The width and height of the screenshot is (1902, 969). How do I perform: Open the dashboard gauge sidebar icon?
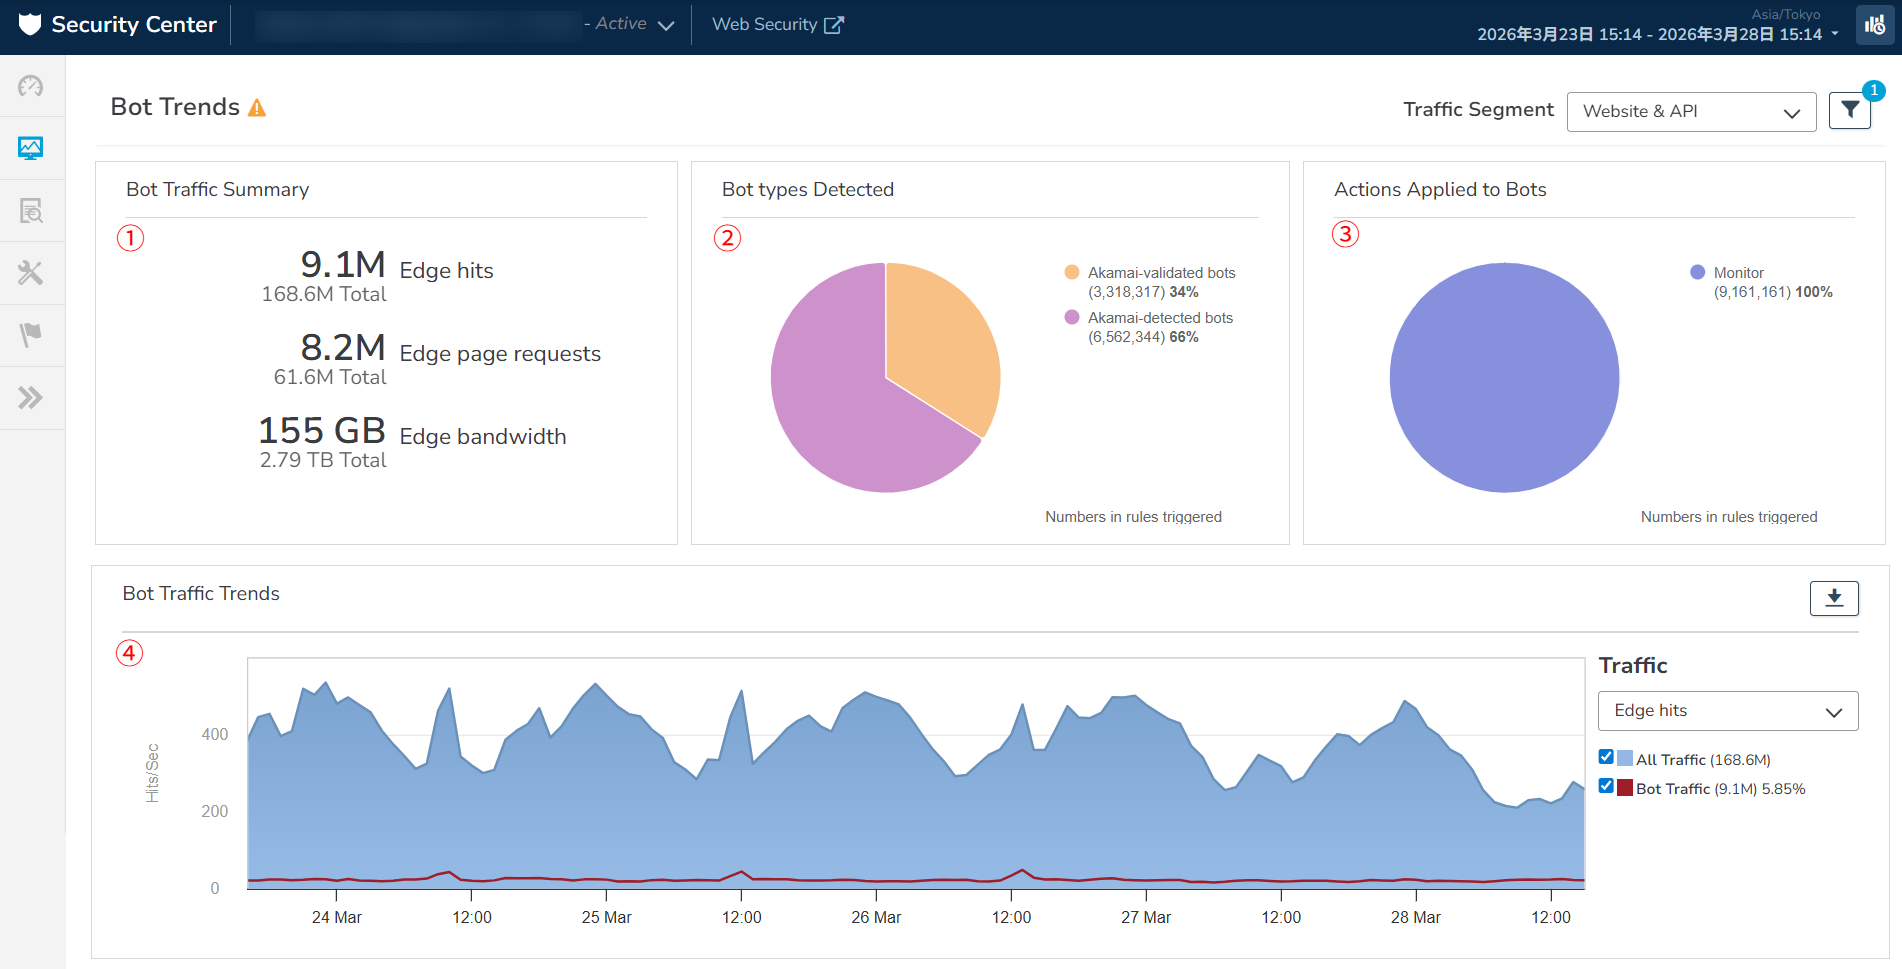(x=31, y=86)
